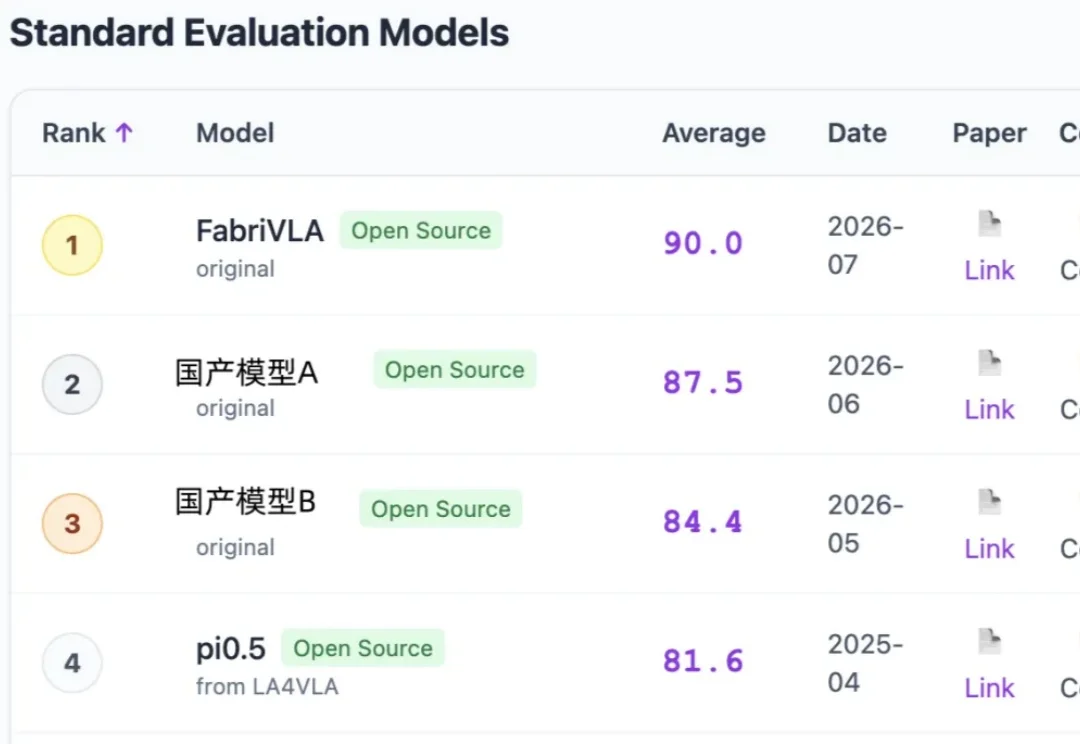Toggle the Rank column sort arrow

point(124,132)
